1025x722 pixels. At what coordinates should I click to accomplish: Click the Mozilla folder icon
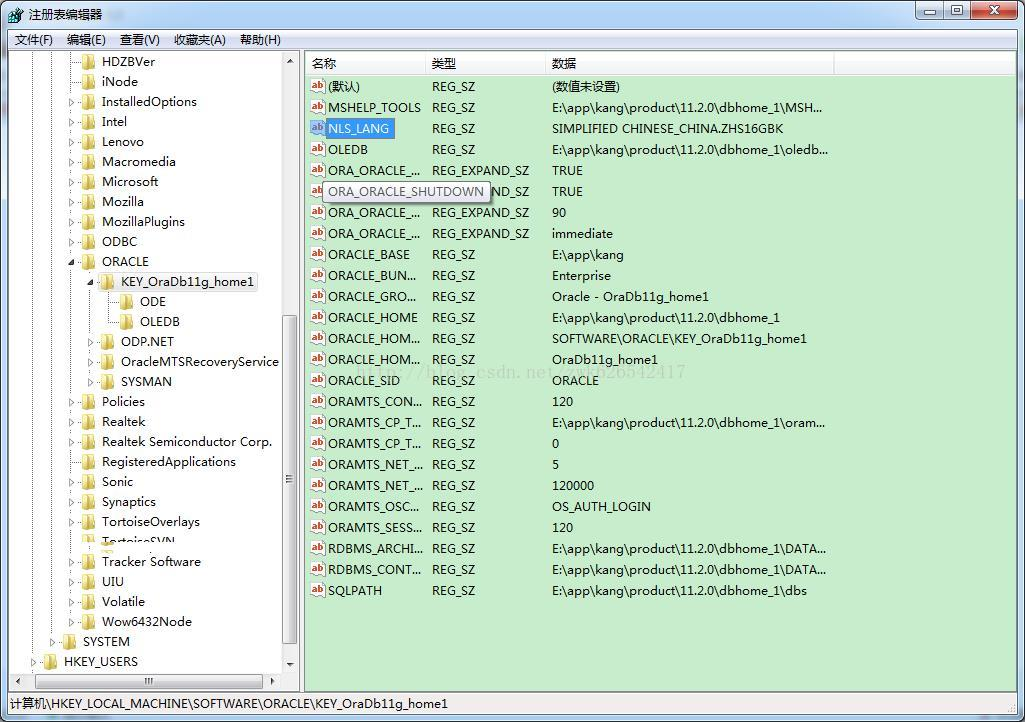pyautogui.click(x=89, y=201)
